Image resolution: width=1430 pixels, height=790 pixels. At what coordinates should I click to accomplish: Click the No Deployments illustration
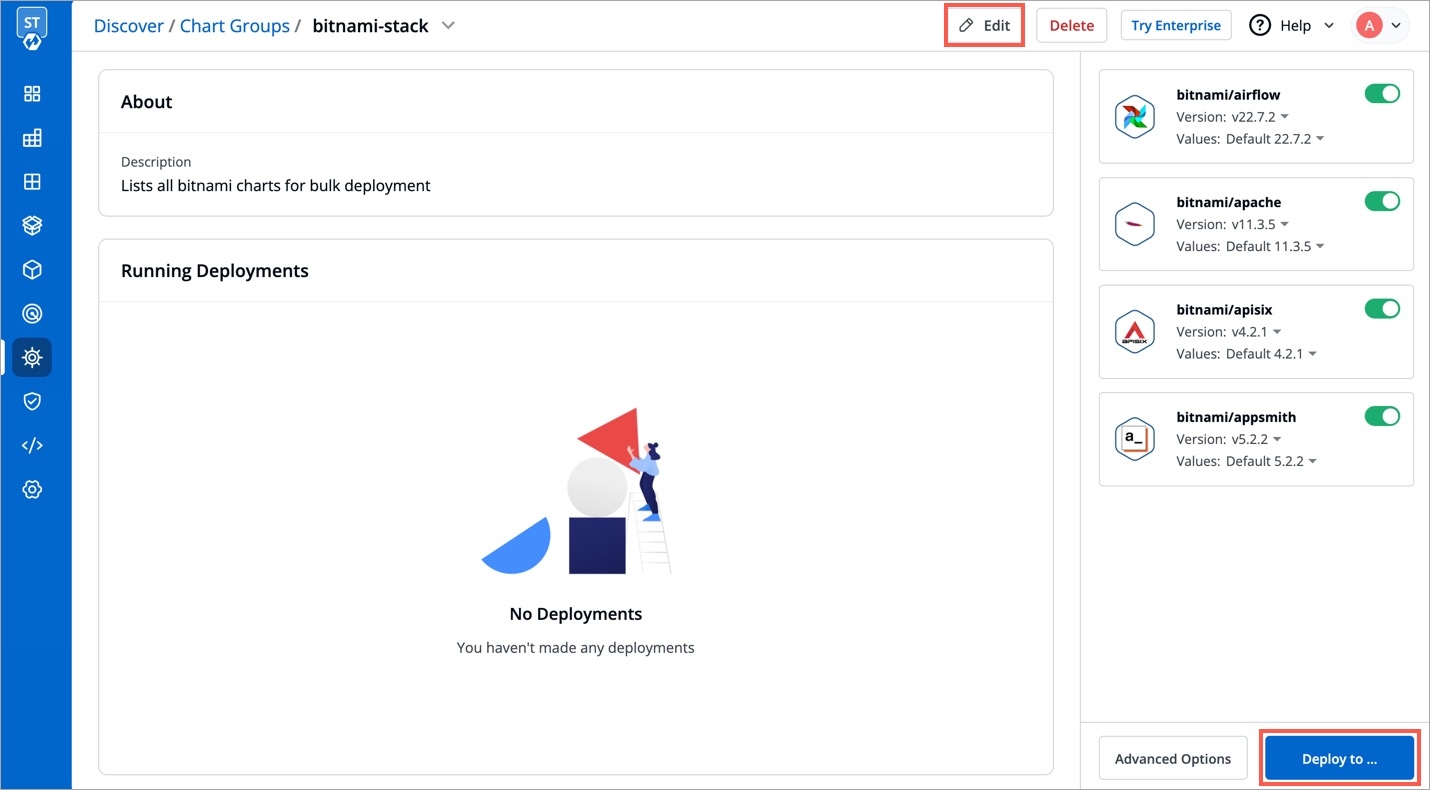(x=576, y=491)
